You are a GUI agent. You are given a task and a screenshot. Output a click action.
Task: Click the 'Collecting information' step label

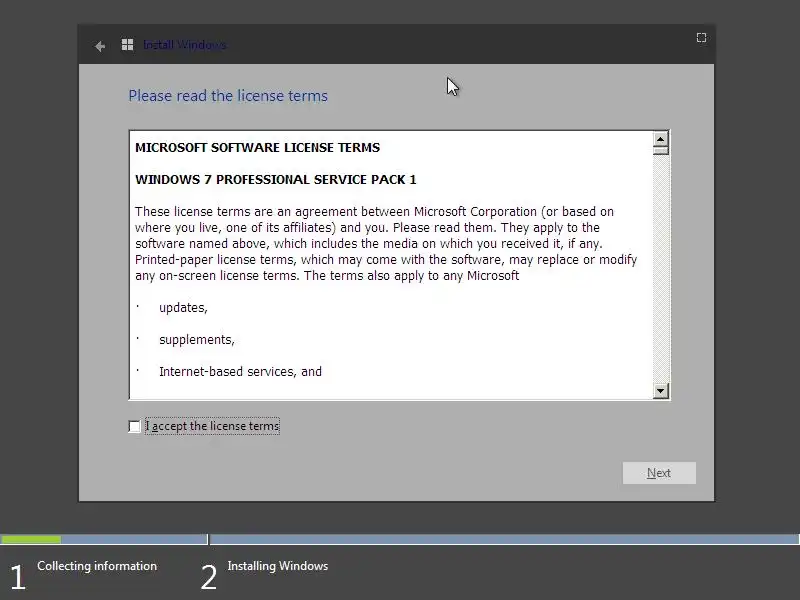(97, 566)
